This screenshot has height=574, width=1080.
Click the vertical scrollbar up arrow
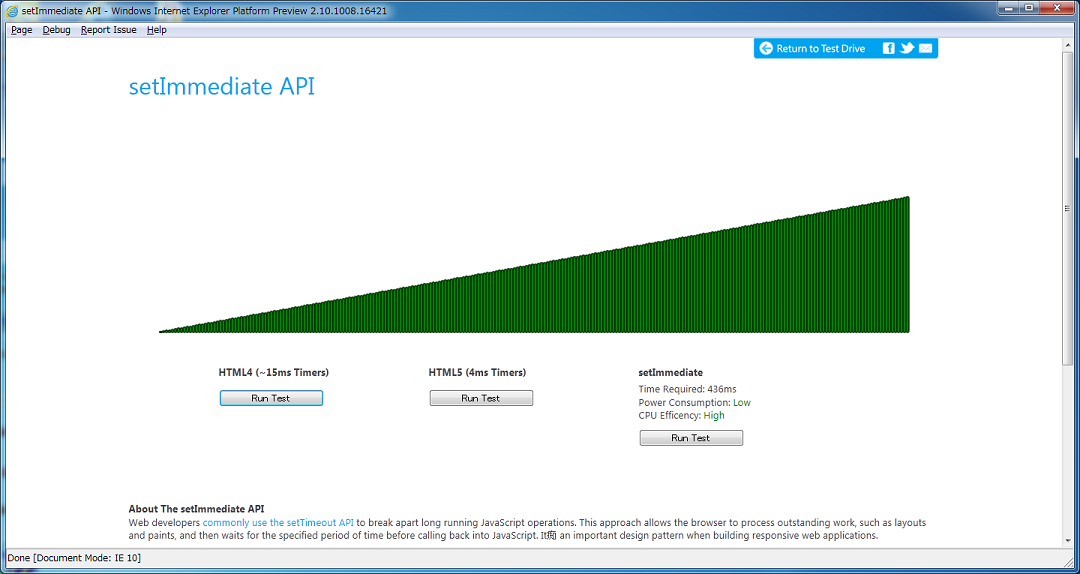click(x=1067, y=46)
